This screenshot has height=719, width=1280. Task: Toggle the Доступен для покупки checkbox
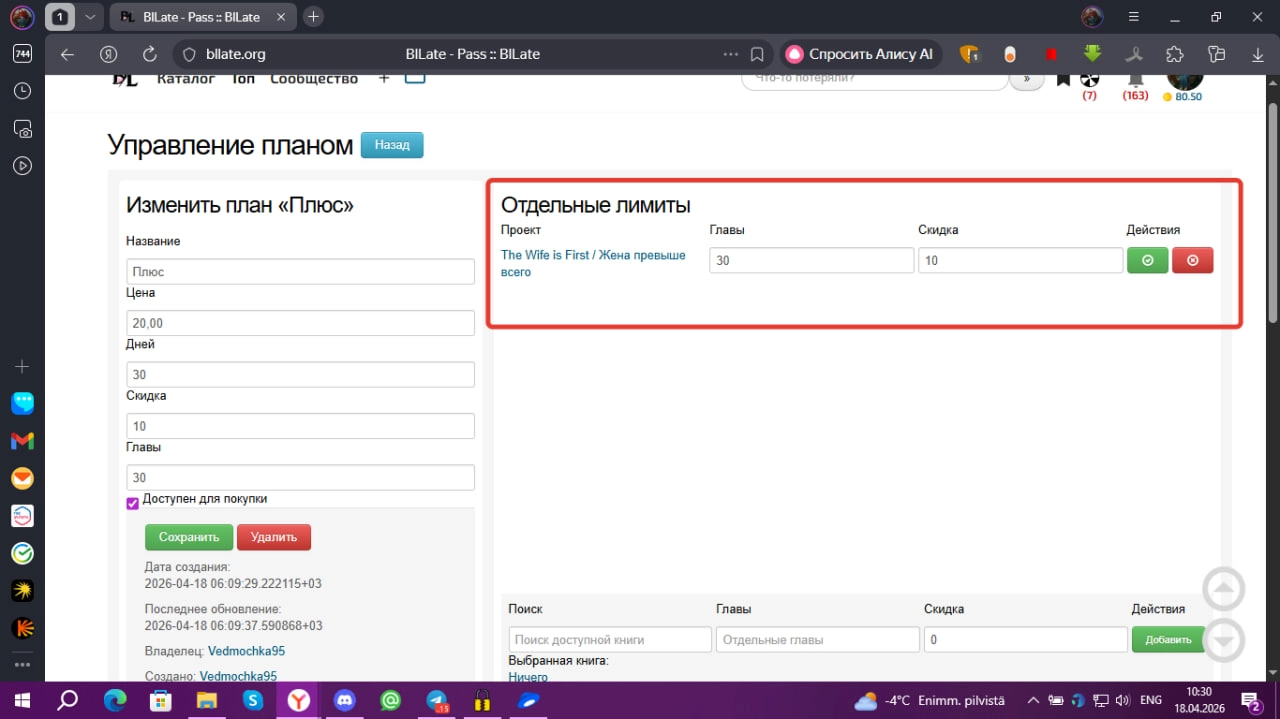point(132,503)
